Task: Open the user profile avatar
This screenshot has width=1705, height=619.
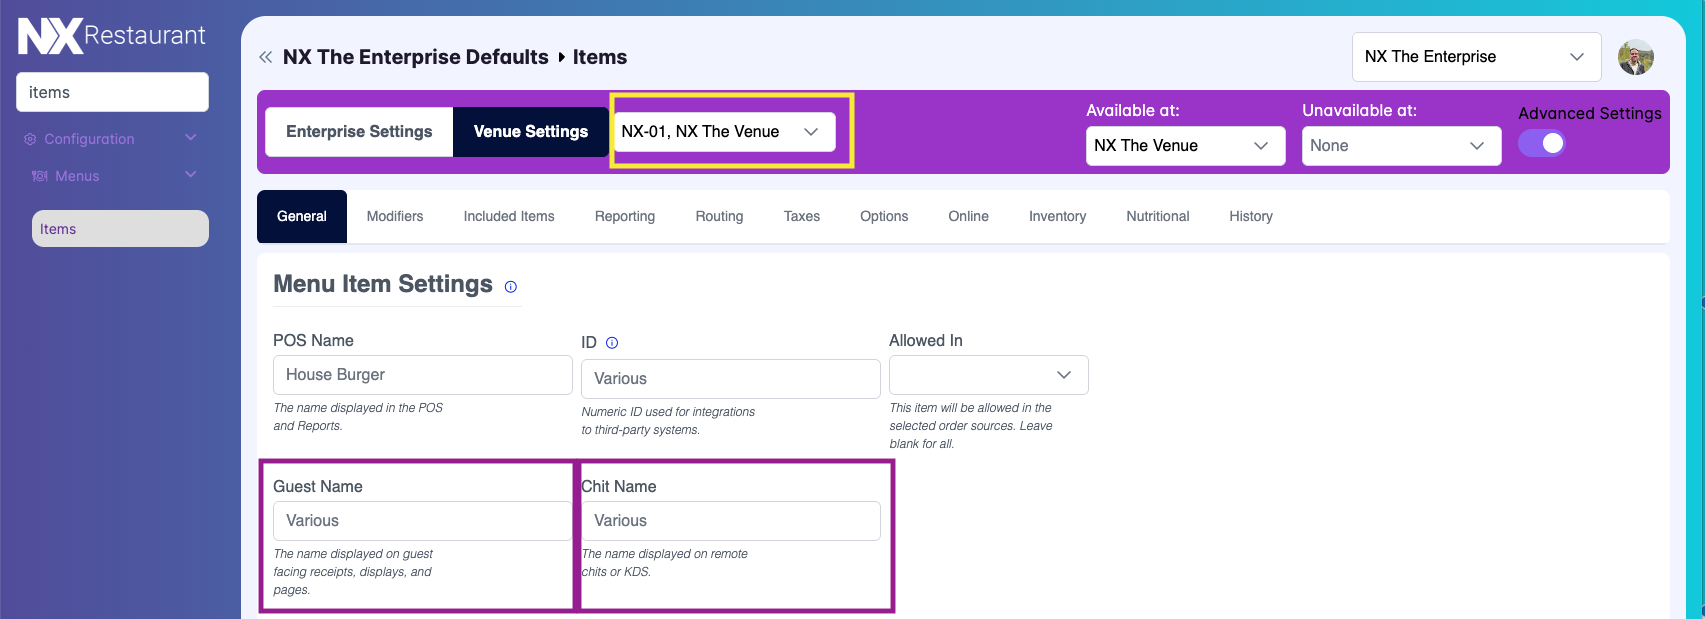Action: (1636, 57)
